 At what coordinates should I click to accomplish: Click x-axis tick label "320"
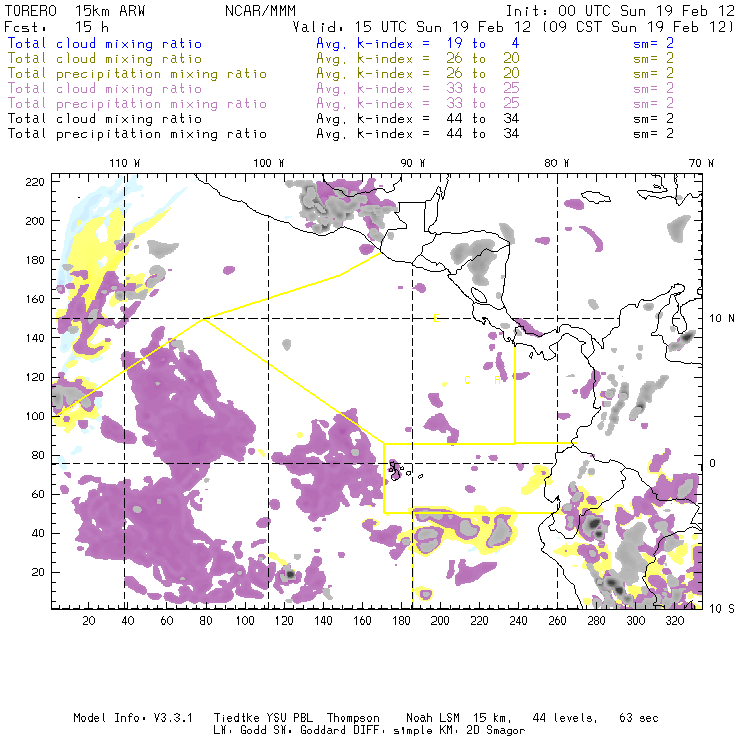674,621
